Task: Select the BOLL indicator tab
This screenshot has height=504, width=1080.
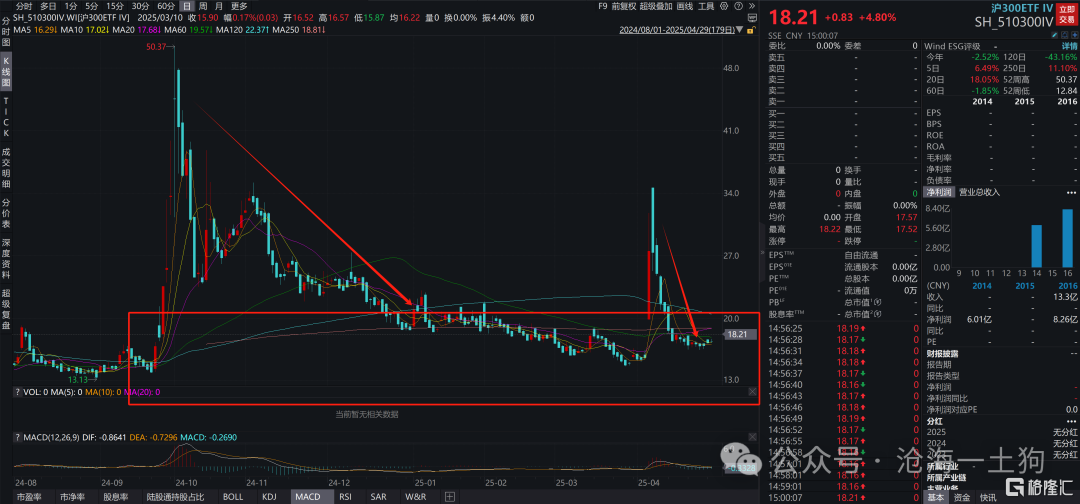Action: (x=233, y=496)
